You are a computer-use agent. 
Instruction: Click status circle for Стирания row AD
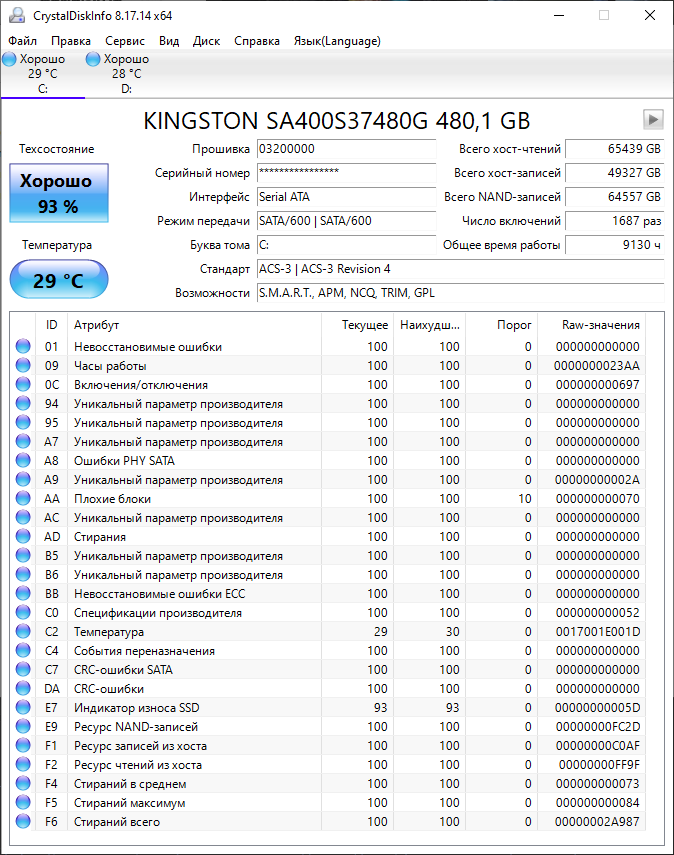pyautogui.click(x=23, y=537)
